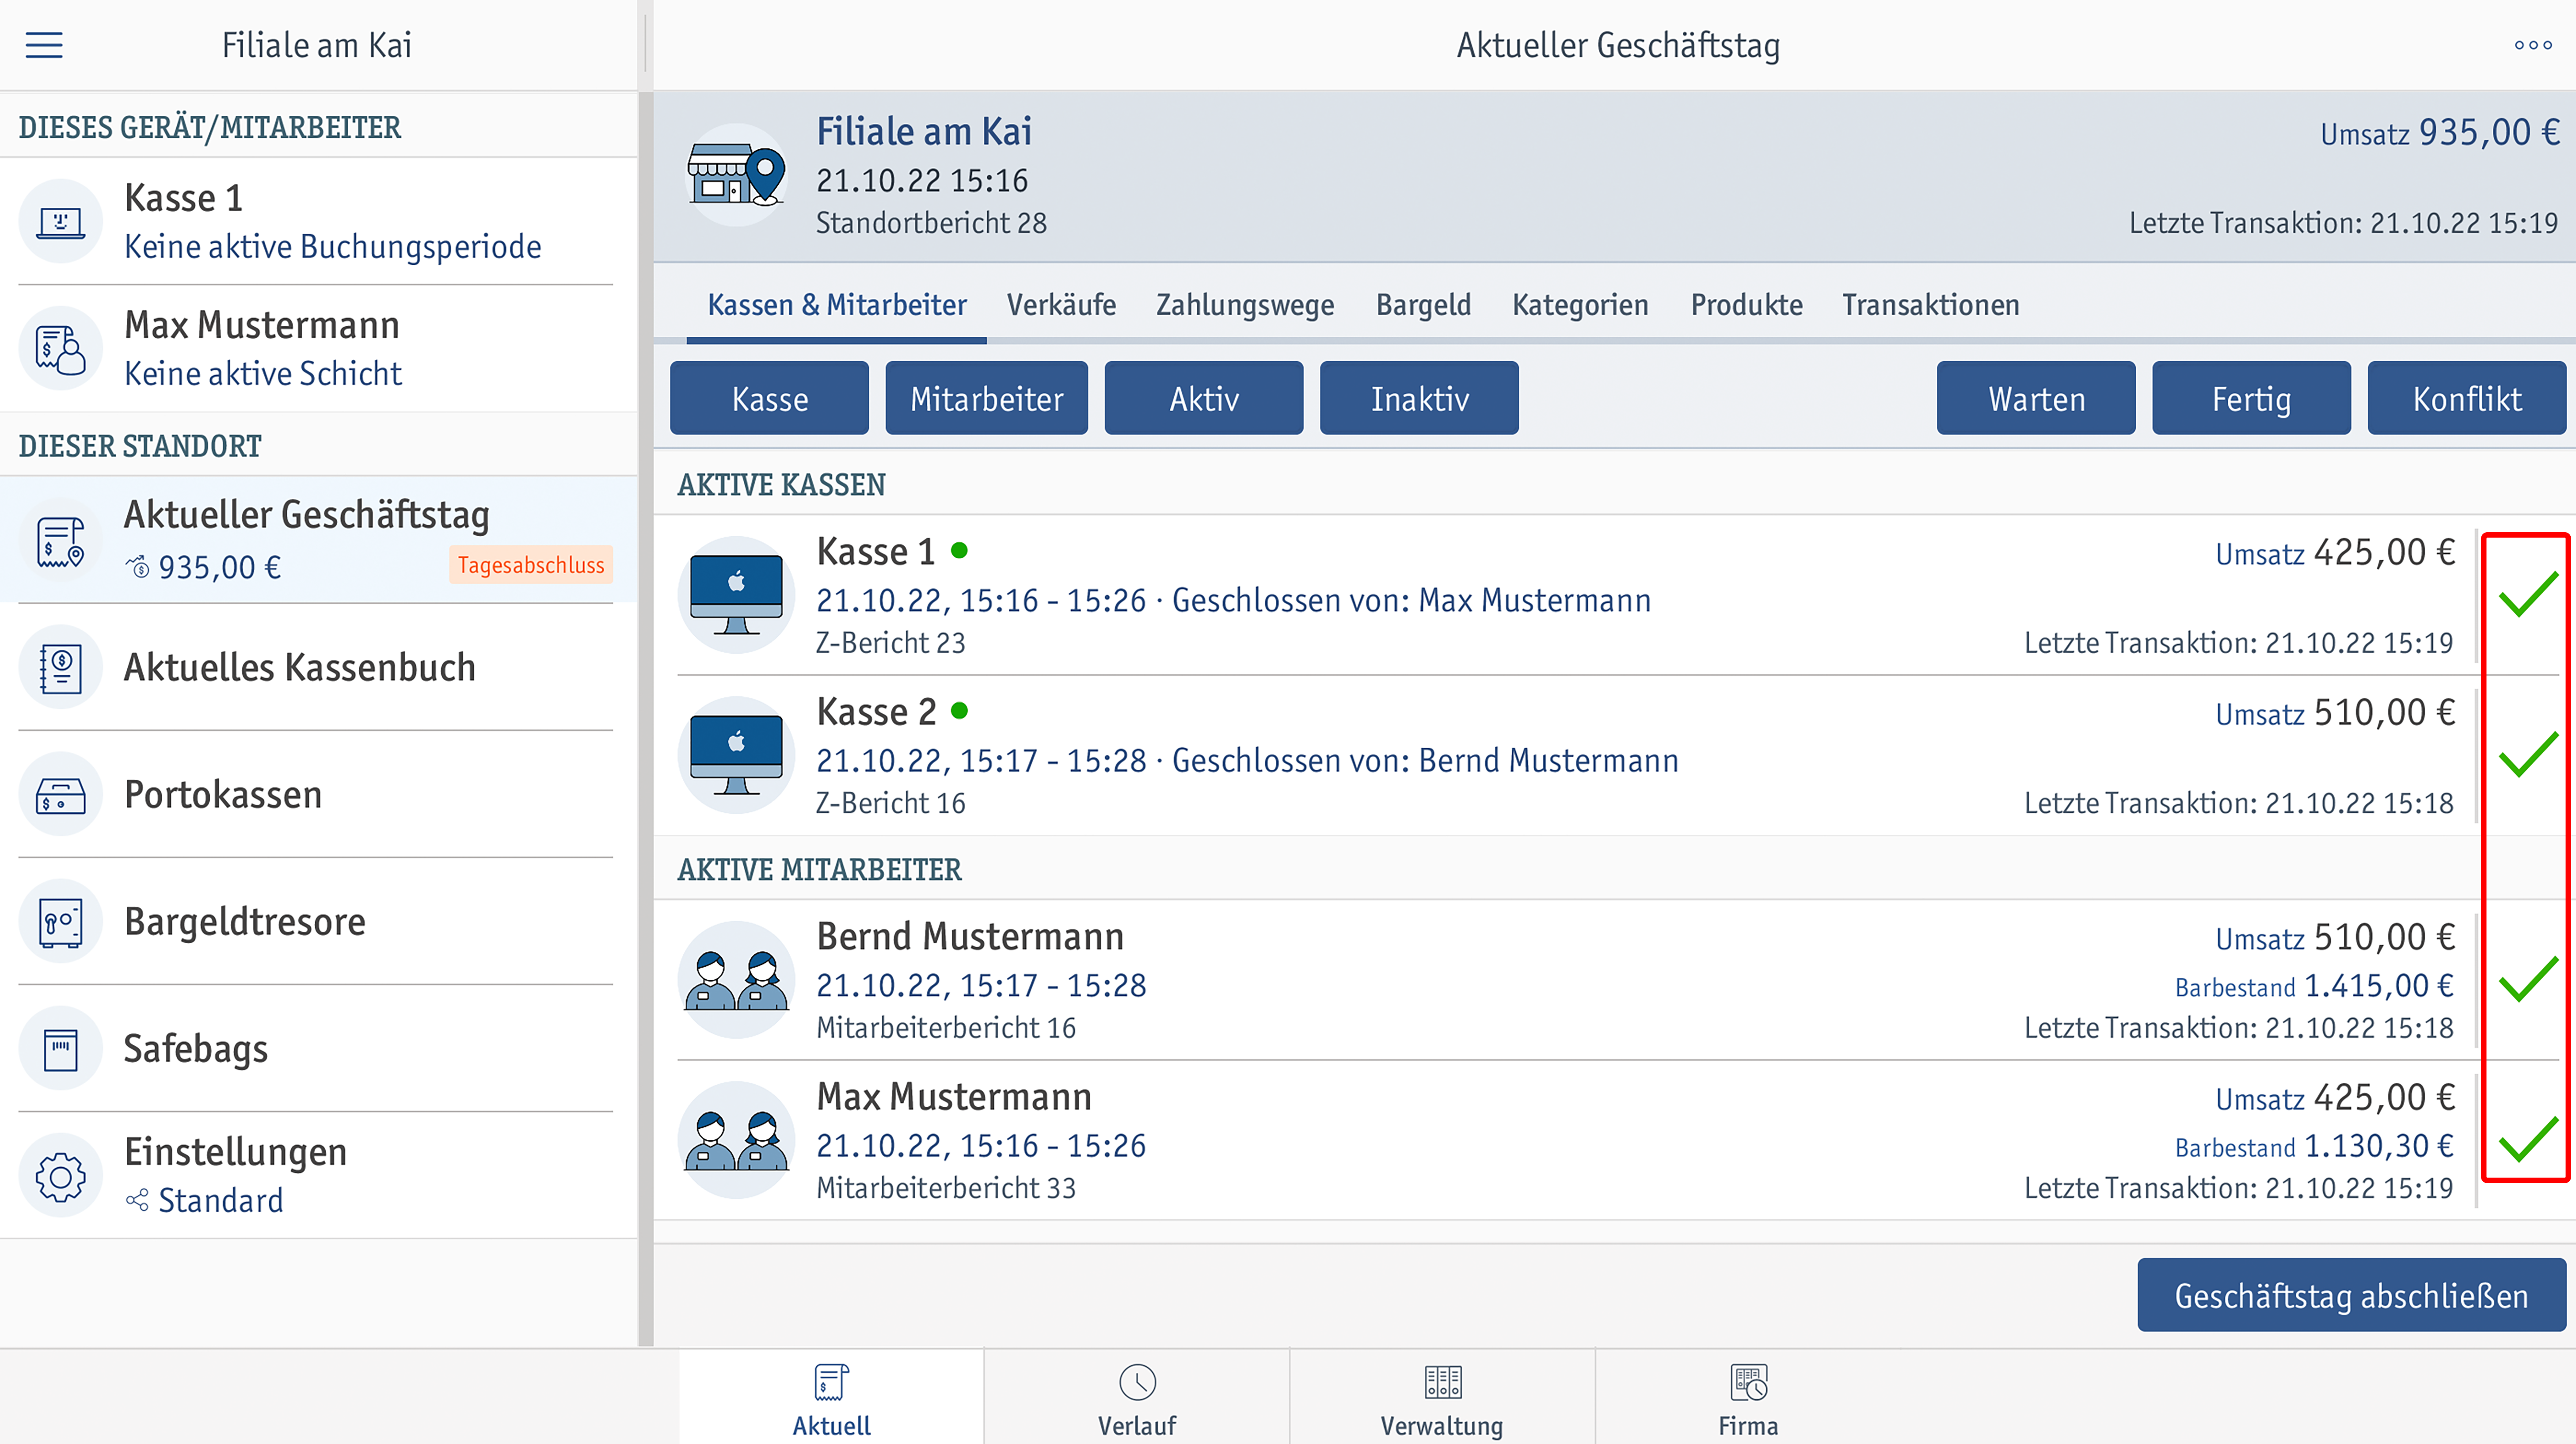Open Einstellungen Standard in sidebar
Image resolution: width=2576 pixels, height=1444 pixels.
pyautogui.click(x=318, y=1175)
